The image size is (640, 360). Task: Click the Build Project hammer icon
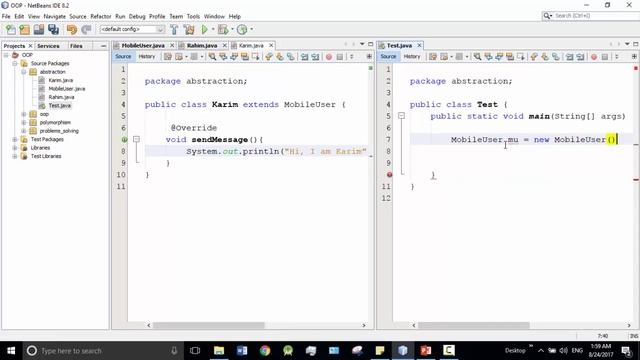click(x=174, y=29)
